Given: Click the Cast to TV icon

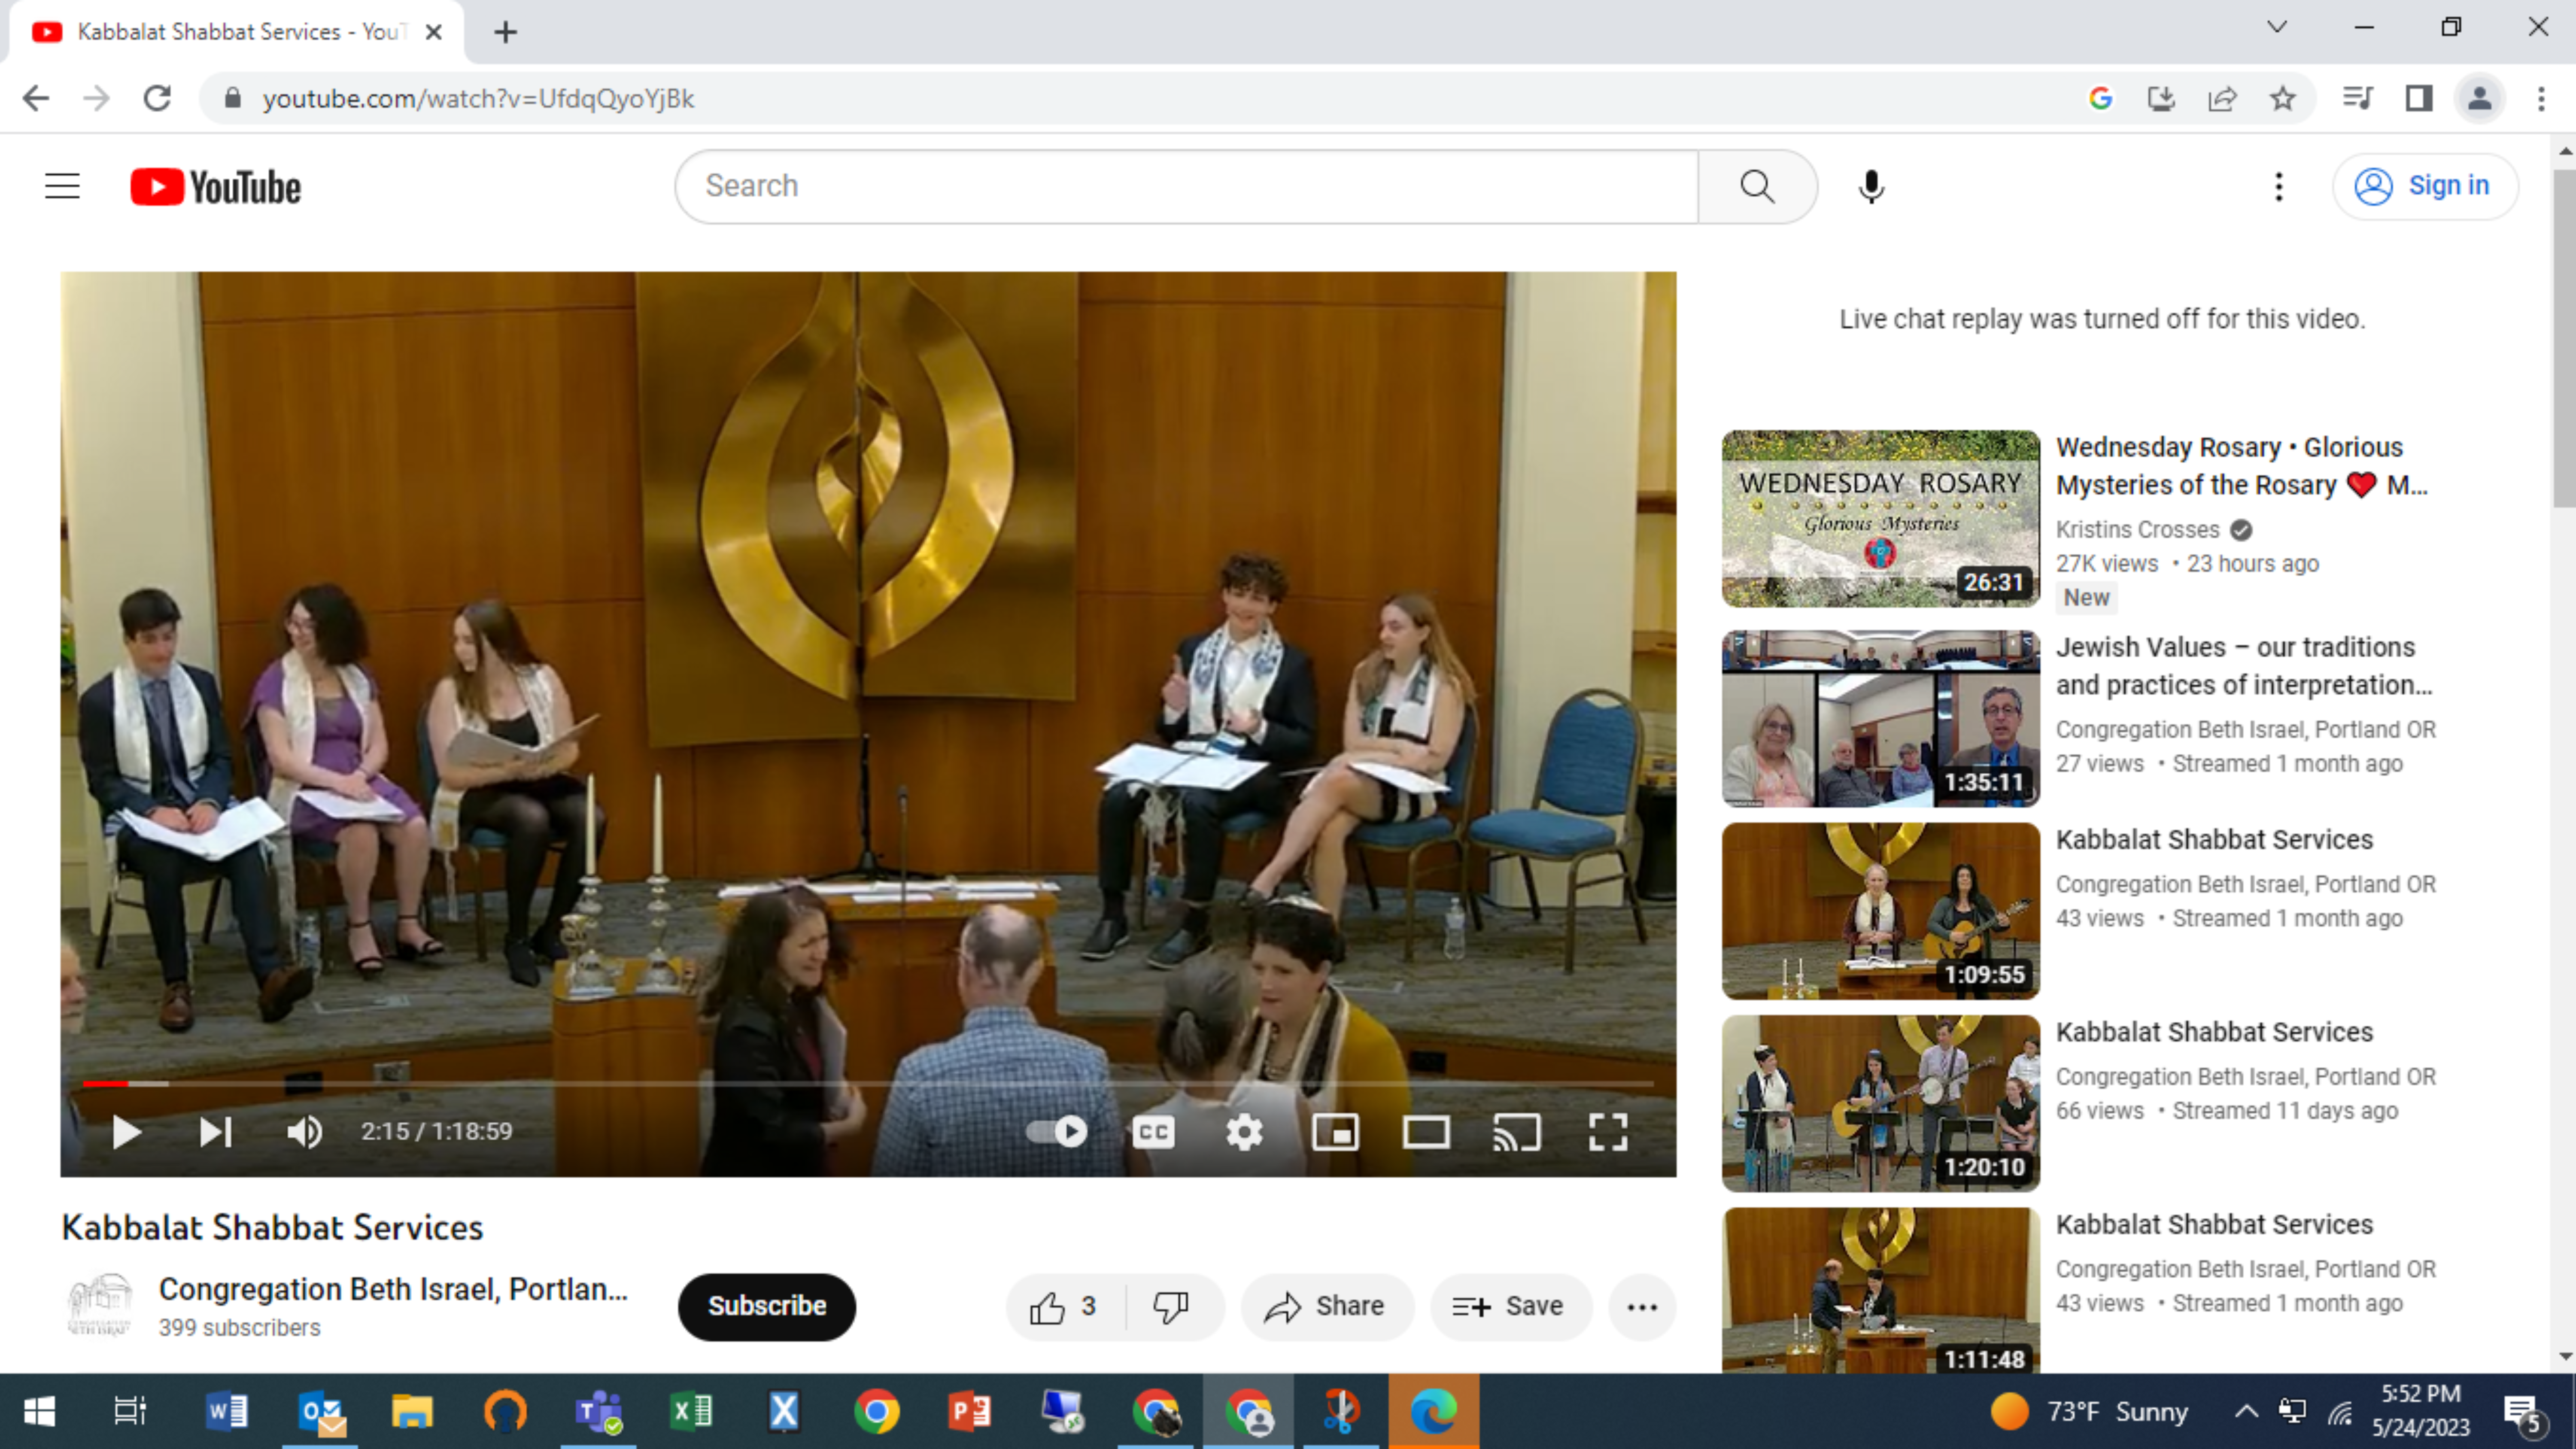Looking at the screenshot, I should (x=1517, y=1132).
